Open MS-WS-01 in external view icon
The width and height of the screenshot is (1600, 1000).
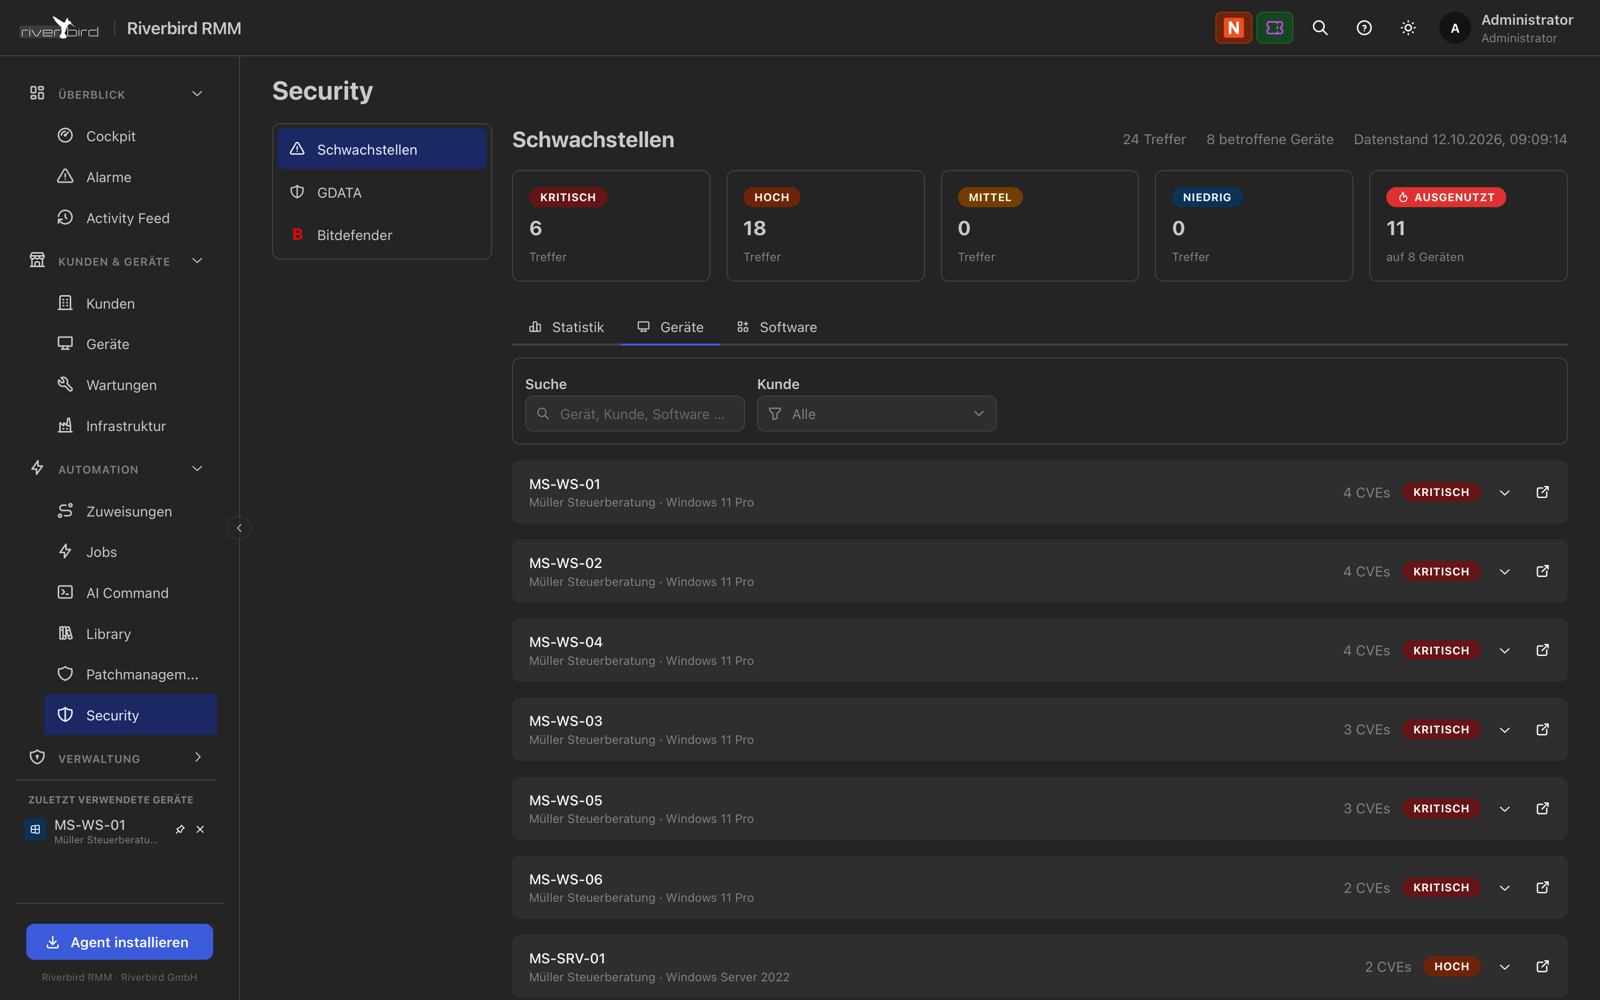[1543, 492]
